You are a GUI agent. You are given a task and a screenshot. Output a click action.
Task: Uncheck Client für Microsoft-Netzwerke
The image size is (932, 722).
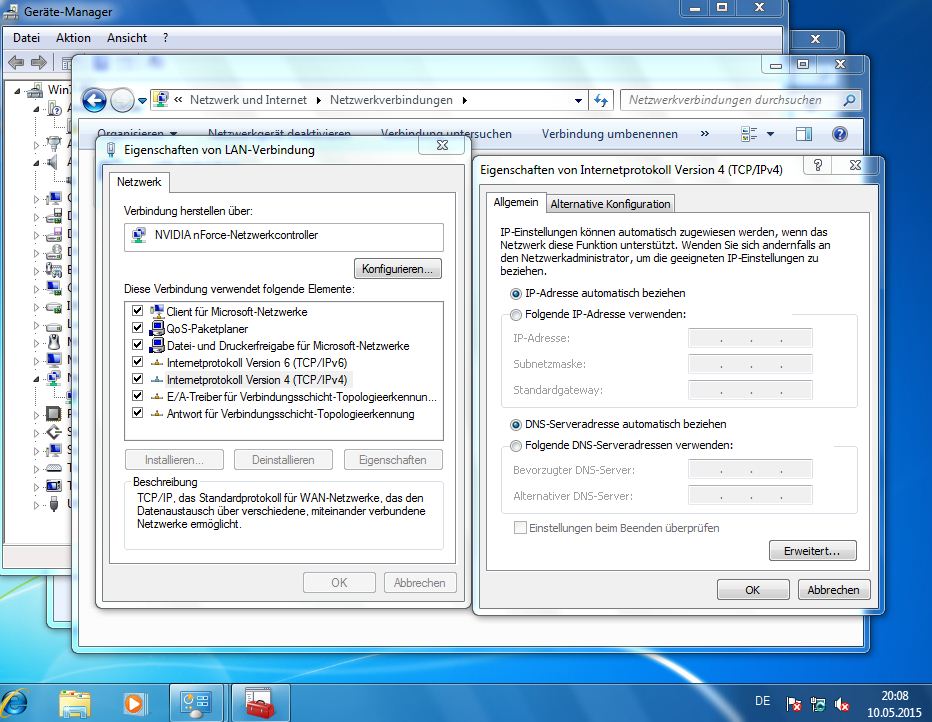pos(138,311)
